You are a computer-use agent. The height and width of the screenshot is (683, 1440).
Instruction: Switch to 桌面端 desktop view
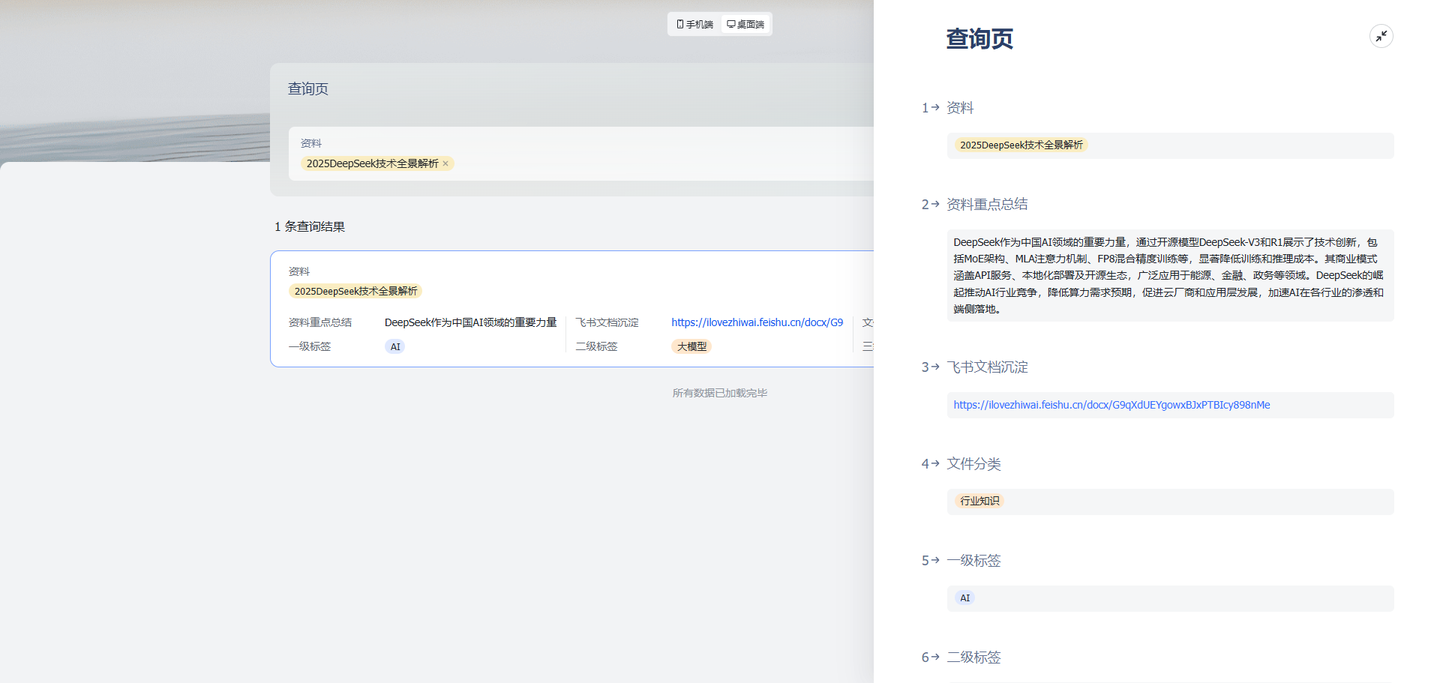(745, 24)
